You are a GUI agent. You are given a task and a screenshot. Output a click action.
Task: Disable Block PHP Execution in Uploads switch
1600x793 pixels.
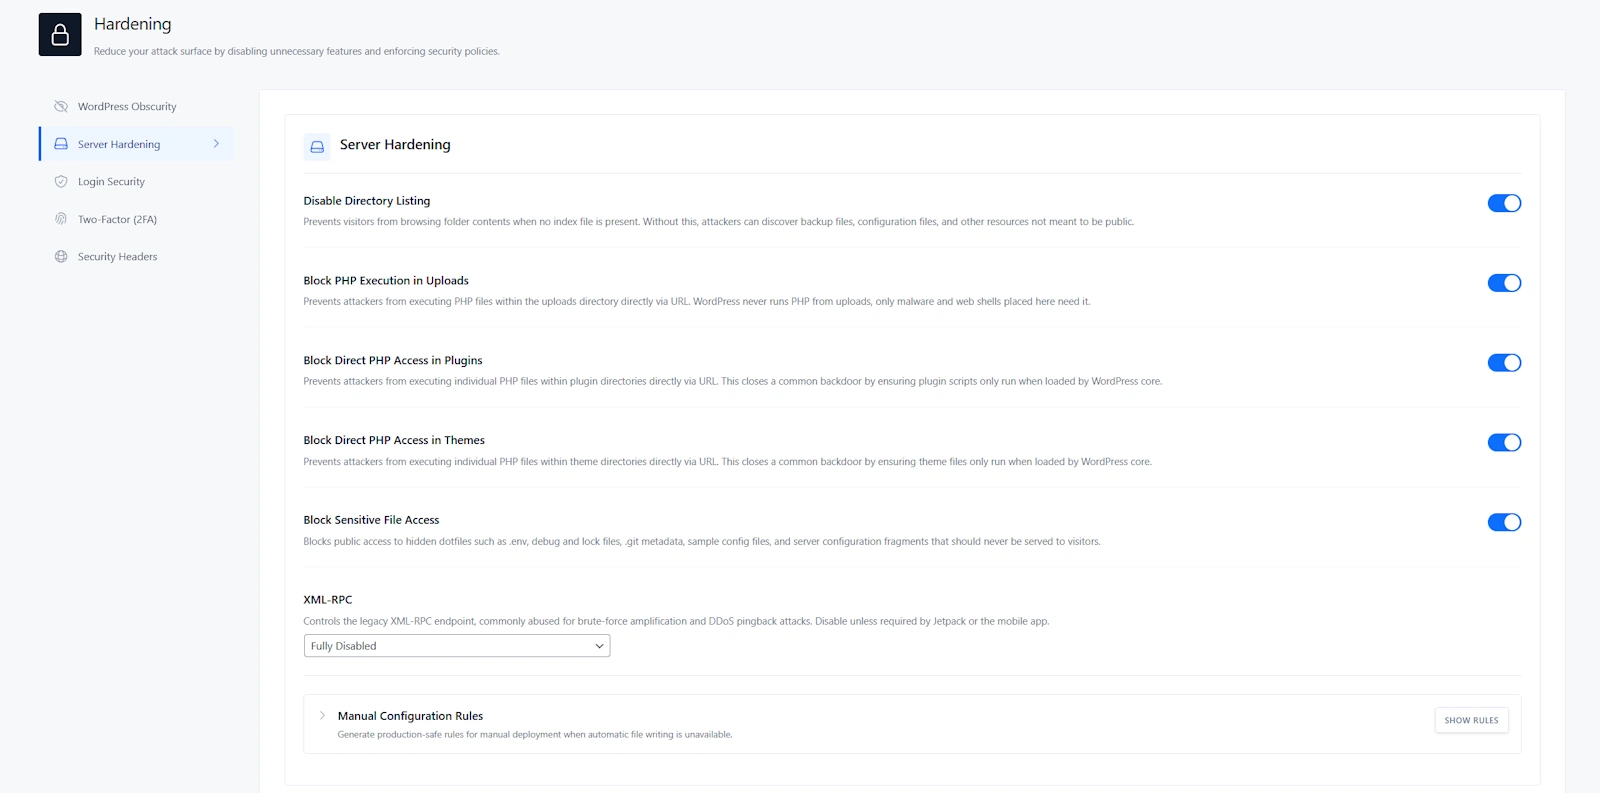pos(1503,283)
